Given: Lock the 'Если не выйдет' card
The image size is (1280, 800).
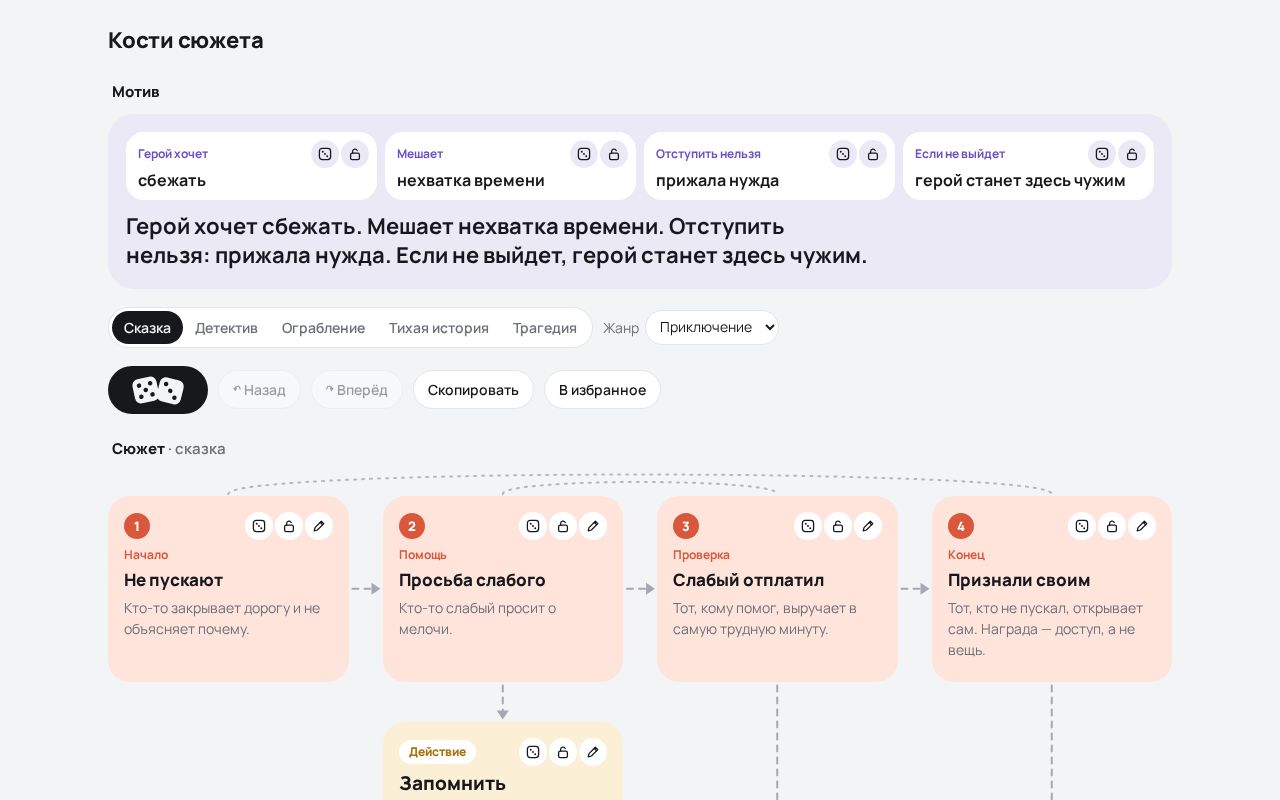Looking at the screenshot, I should click(1132, 154).
